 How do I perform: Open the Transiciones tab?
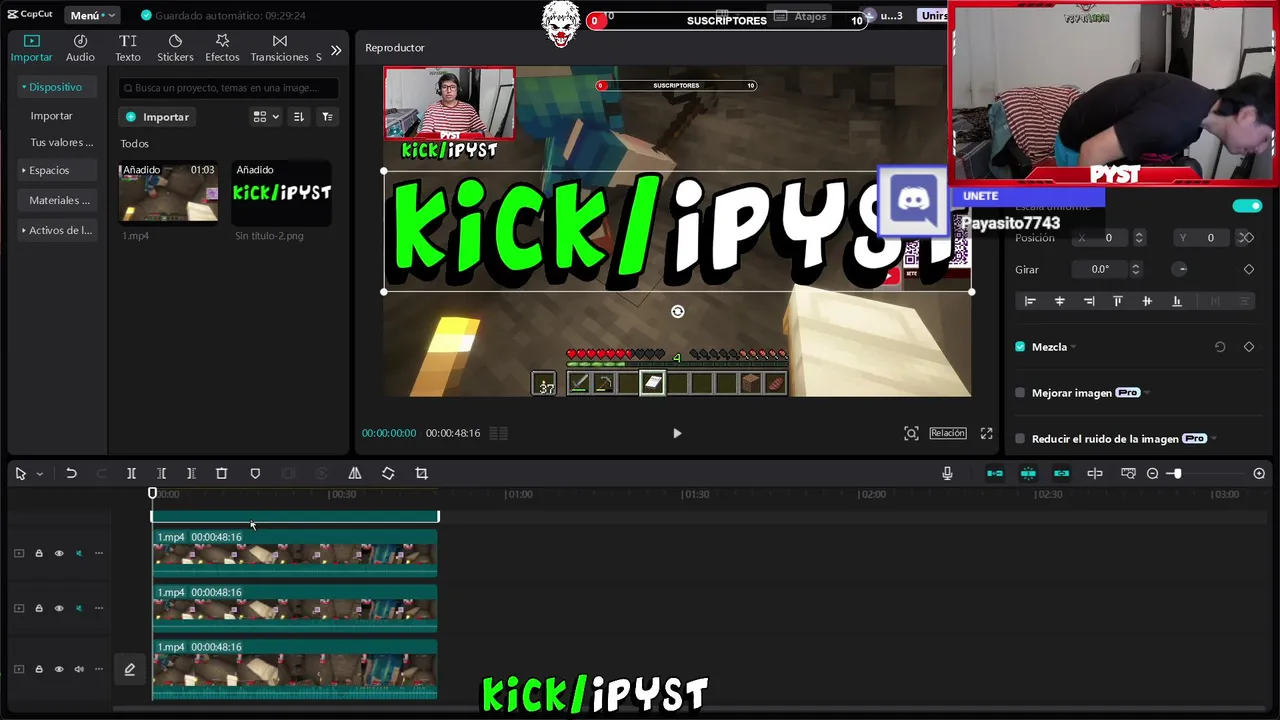tap(279, 48)
